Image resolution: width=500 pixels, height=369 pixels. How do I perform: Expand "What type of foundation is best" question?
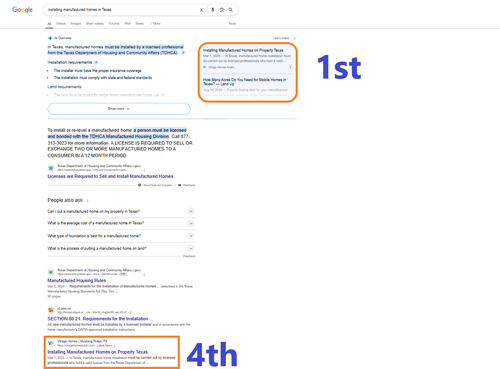[x=121, y=236]
